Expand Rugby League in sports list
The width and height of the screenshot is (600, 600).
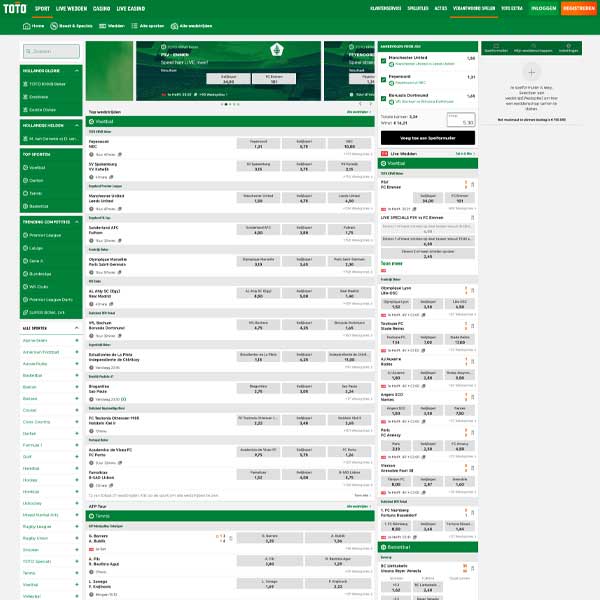77,527
